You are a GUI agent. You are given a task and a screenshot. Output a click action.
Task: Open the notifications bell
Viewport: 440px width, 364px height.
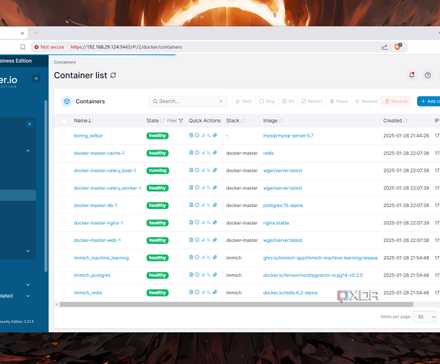[412, 75]
